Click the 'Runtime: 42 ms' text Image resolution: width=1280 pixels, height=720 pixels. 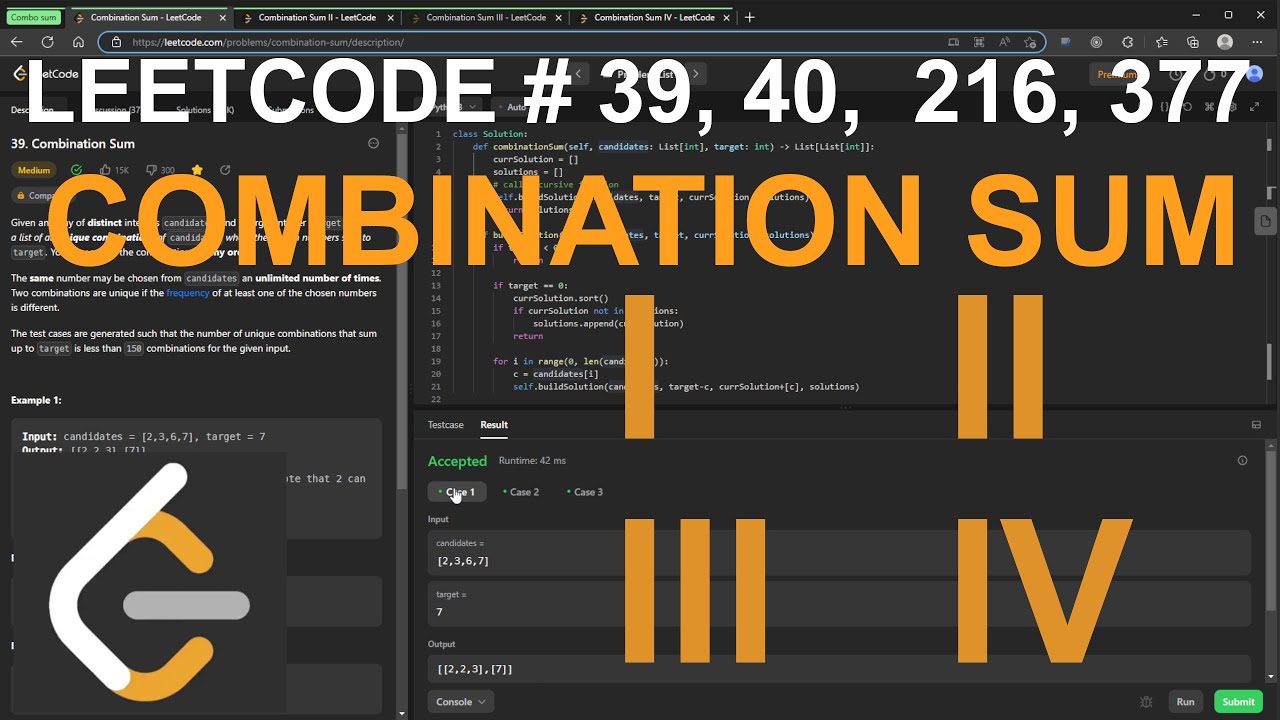click(532, 461)
